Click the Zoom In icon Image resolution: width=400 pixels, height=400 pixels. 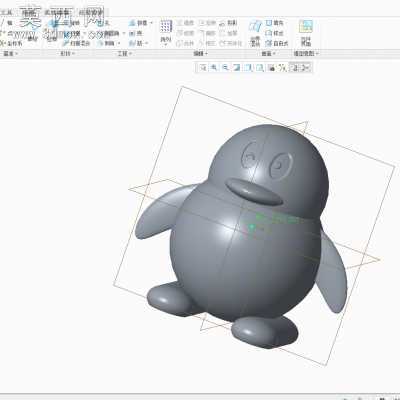click(214, 68)
